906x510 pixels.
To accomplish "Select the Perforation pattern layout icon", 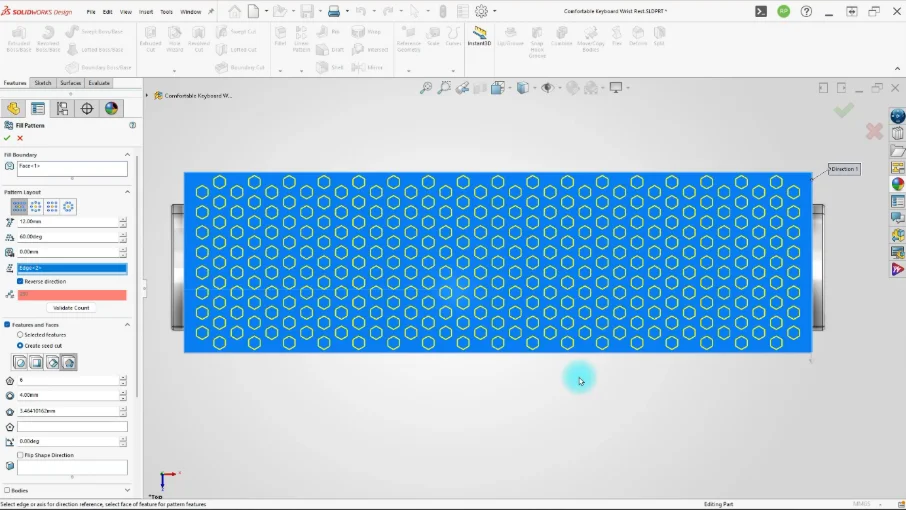I will pyautogui.click(x=19, y=207).
